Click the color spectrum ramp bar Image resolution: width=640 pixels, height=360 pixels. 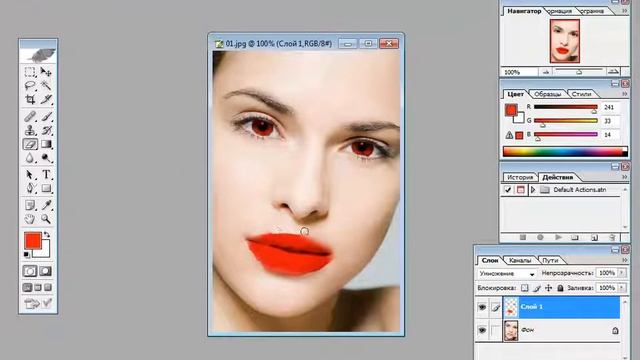pos(565,151)
